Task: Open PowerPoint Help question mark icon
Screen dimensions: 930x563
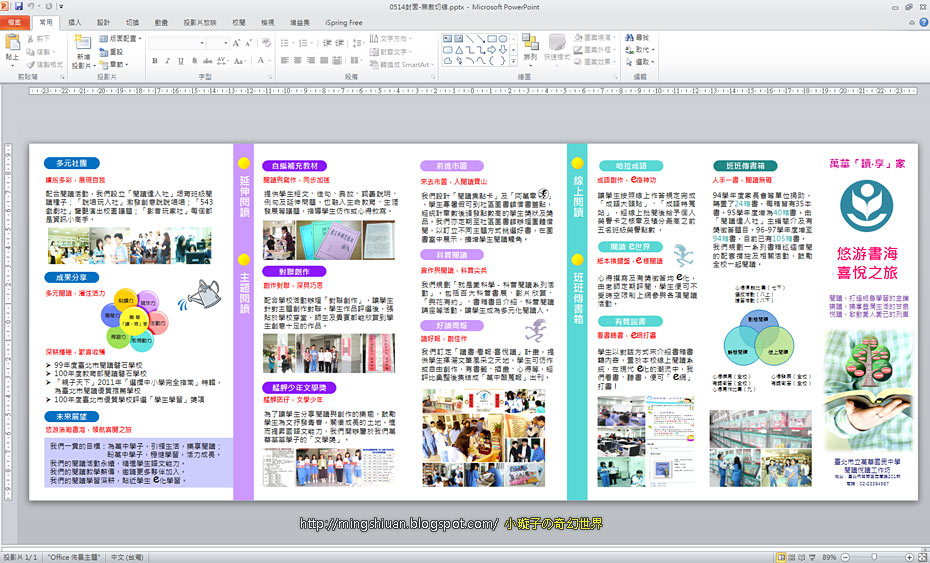Action: 923,23
